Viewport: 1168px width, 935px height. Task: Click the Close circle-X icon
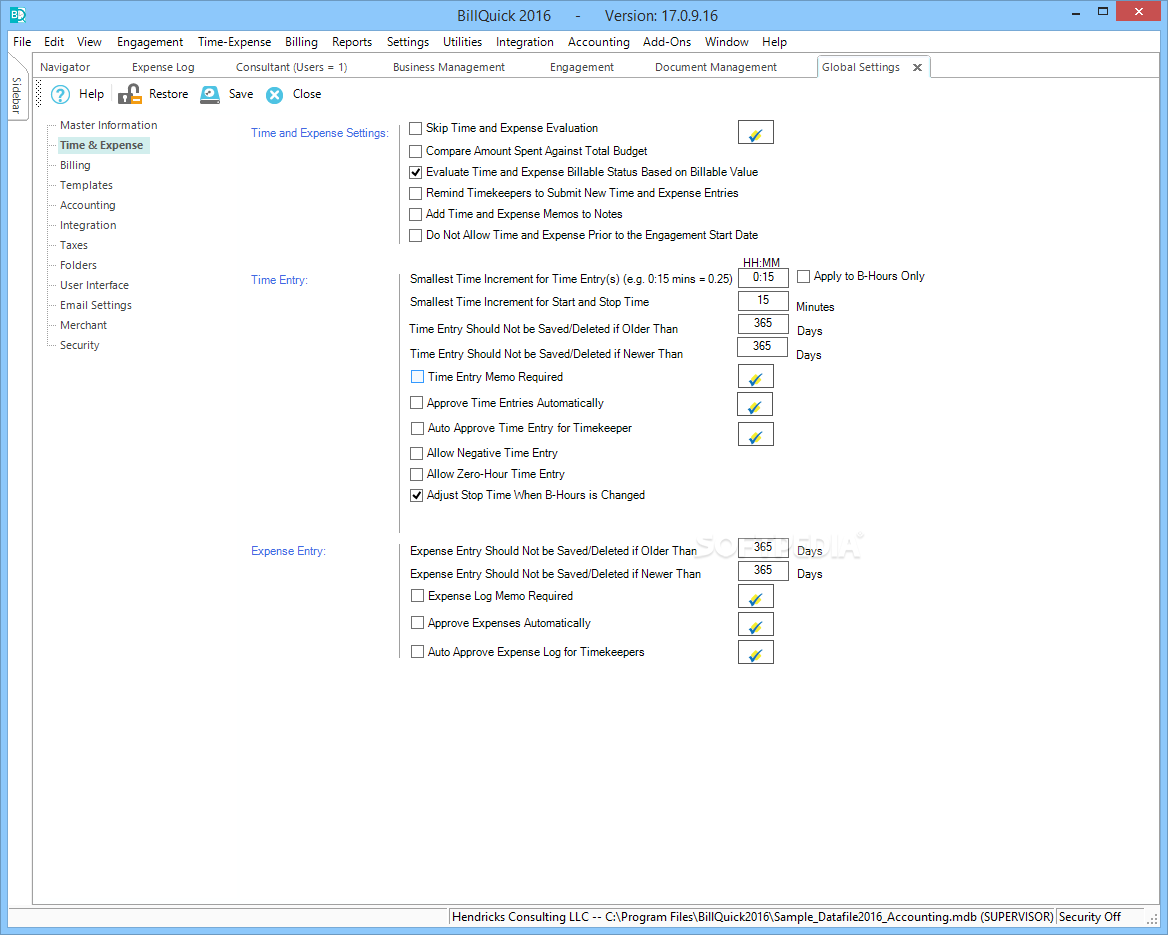coord(275,95)
